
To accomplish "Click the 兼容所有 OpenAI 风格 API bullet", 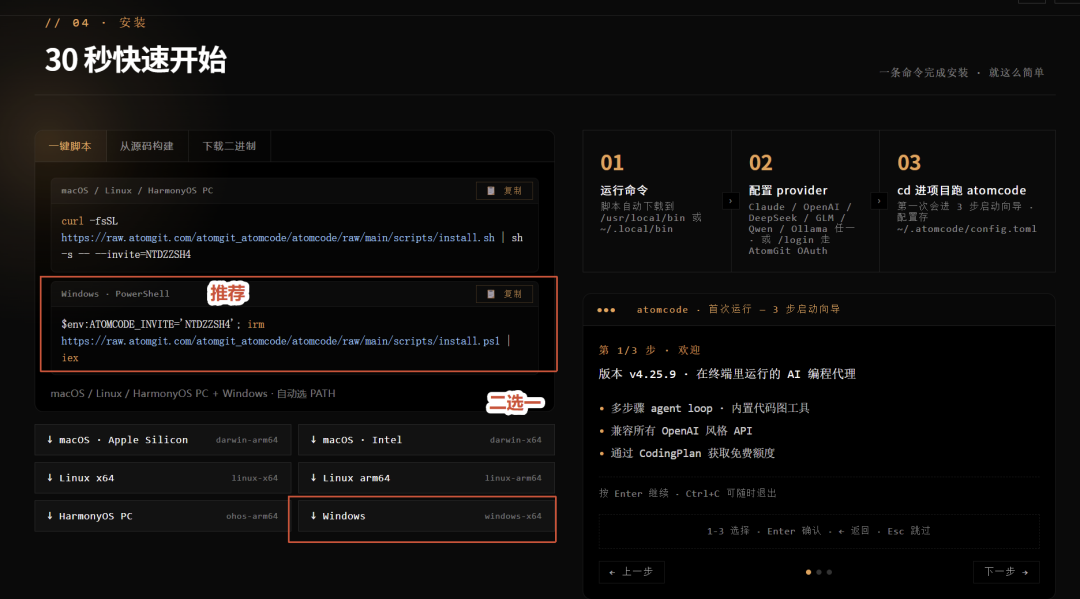I will 681,430.
